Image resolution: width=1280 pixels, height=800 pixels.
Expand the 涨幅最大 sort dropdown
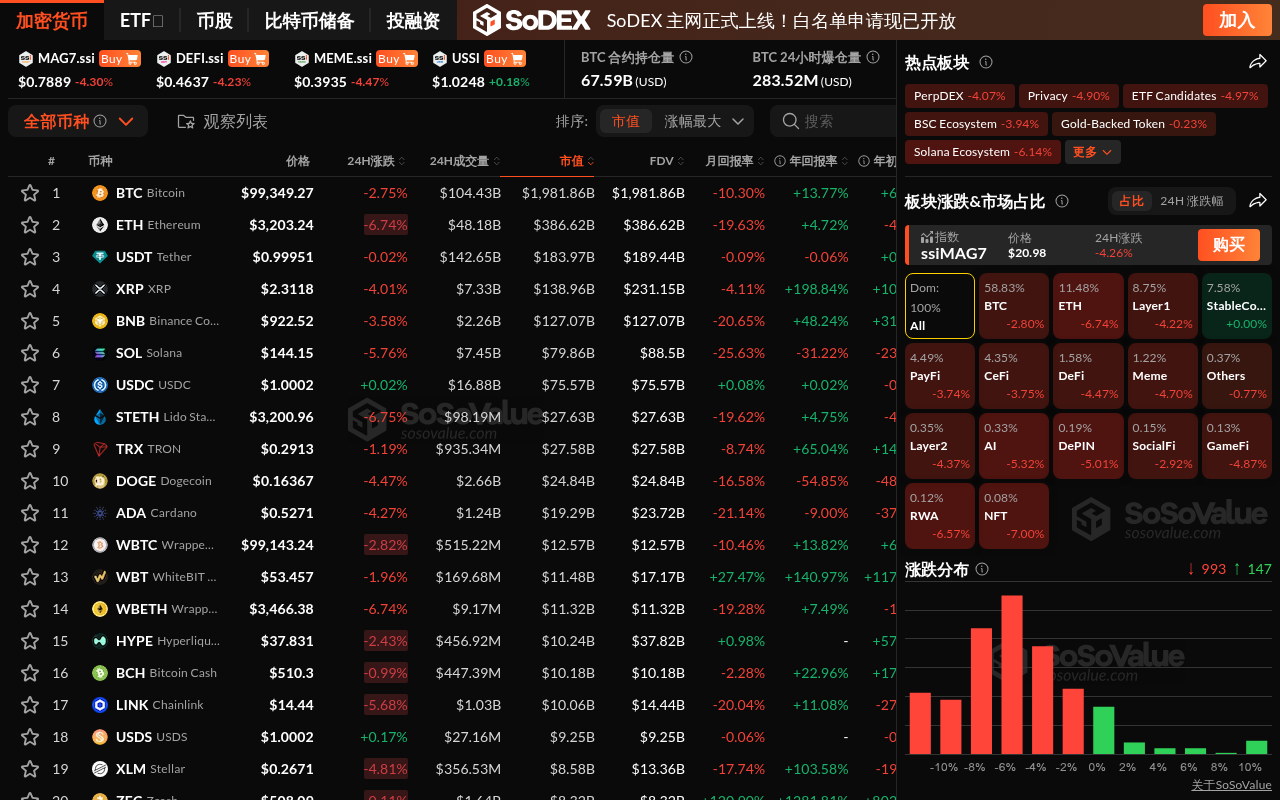tap(704, 121)
